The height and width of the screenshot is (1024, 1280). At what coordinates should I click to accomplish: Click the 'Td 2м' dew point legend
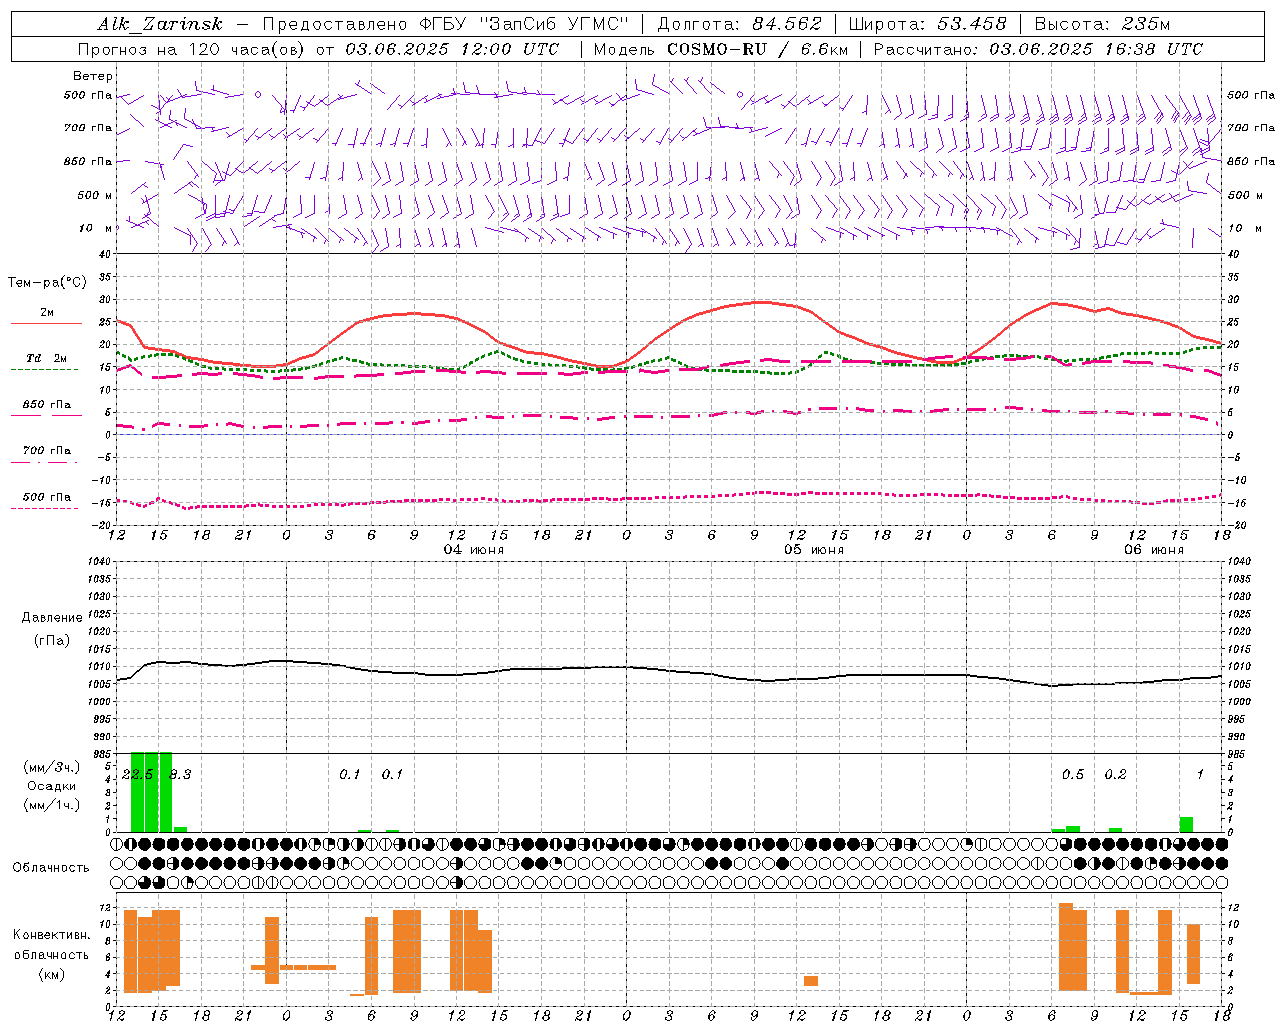click(46, 358)
